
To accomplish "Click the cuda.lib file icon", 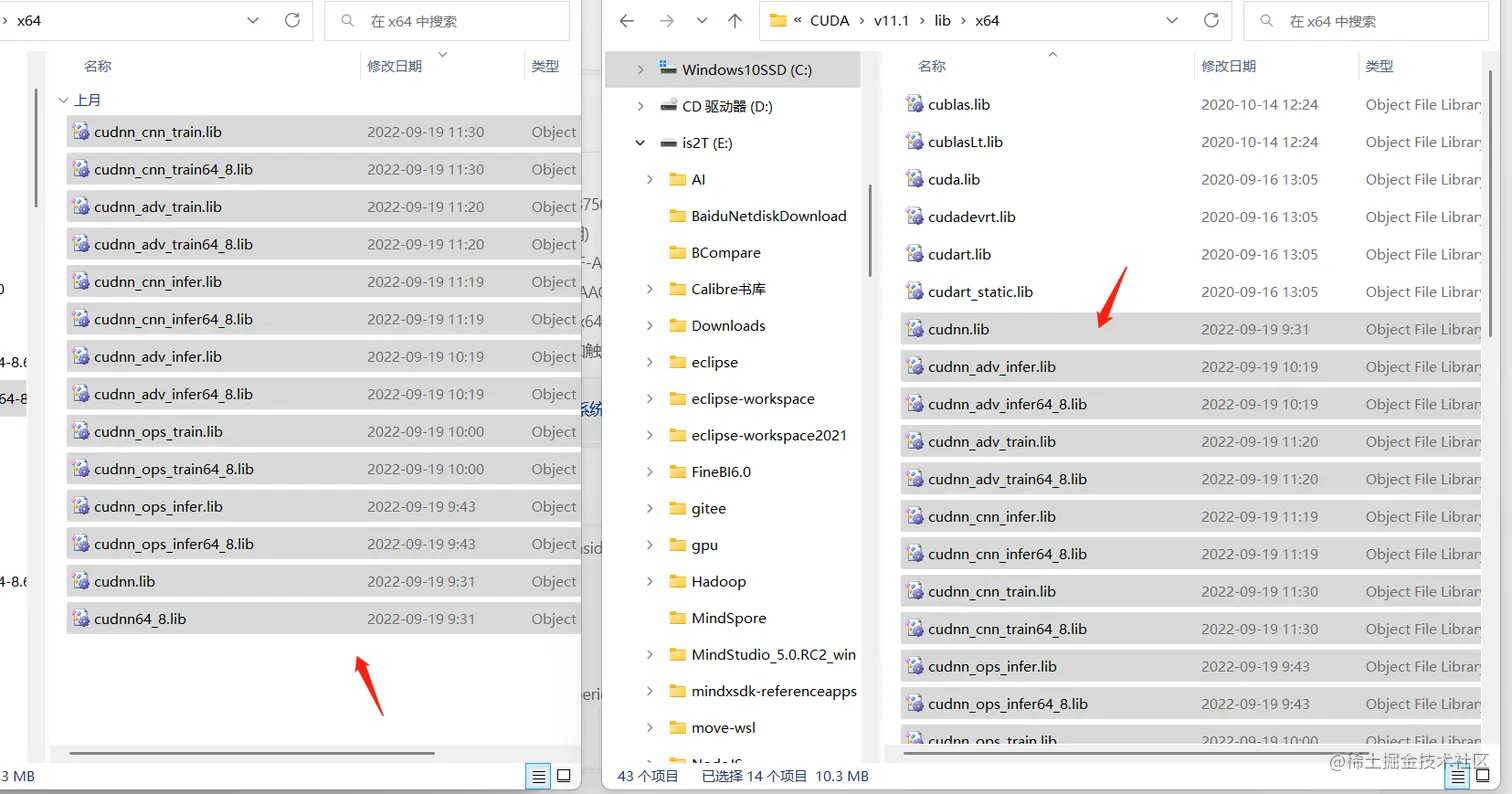I will pos(914,179).
